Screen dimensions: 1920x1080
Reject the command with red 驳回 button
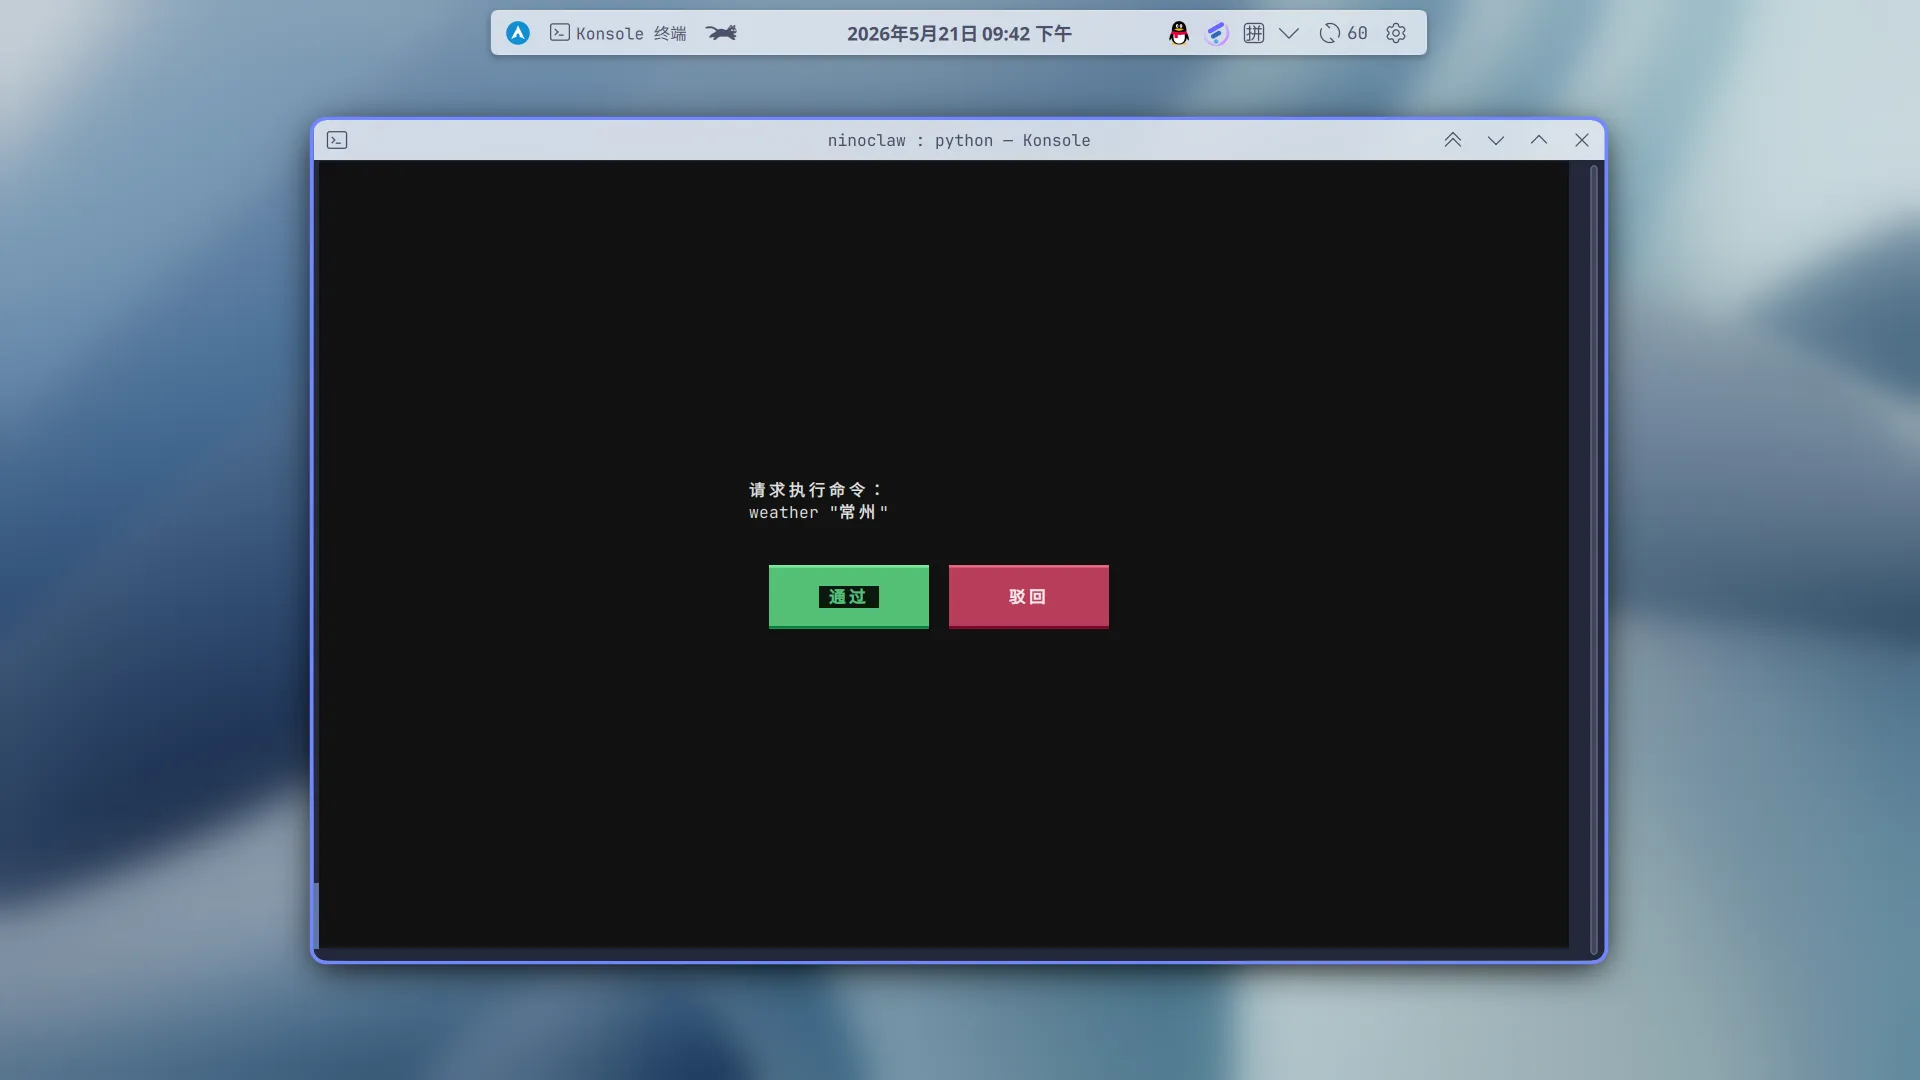pos(1029,597)
